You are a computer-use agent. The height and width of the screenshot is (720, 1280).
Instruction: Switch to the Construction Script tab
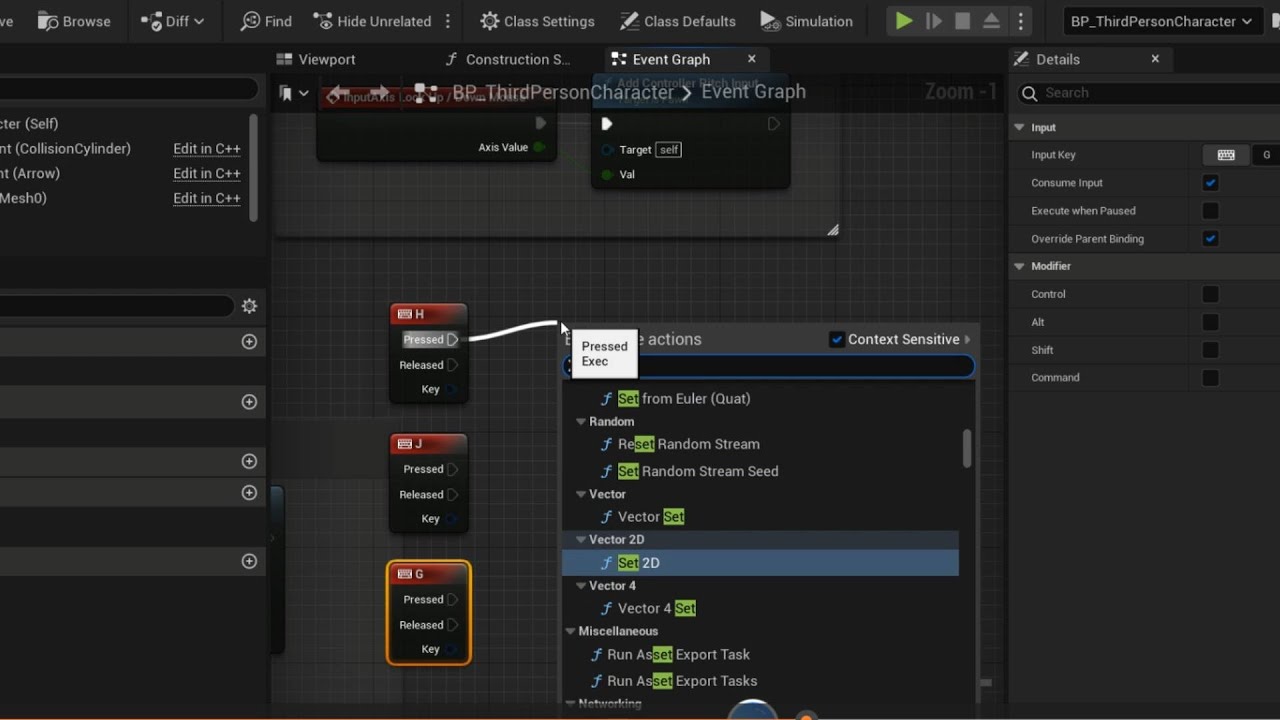point(508,59)
